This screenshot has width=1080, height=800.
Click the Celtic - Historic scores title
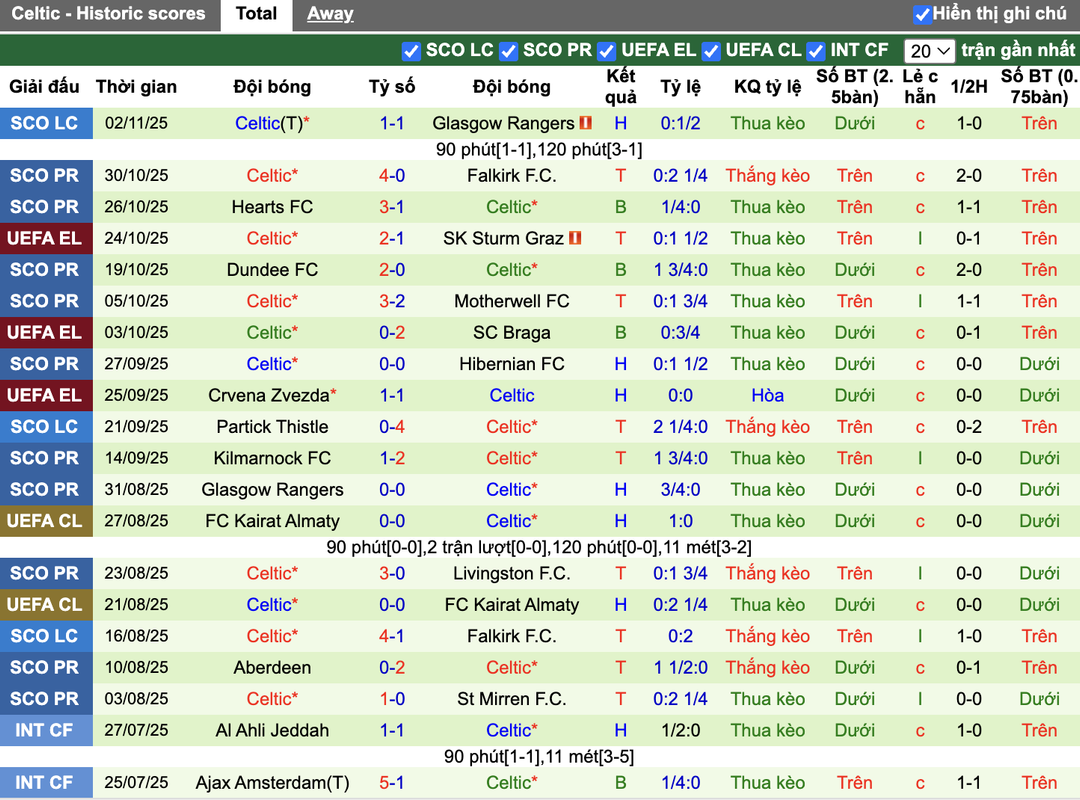click(x=108, y=14)
